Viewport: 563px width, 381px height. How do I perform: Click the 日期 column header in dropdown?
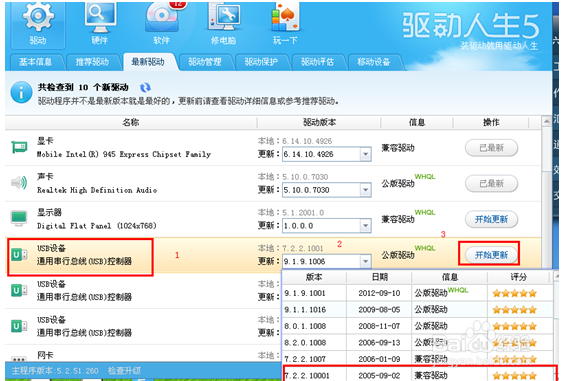[x=380, y=277]
